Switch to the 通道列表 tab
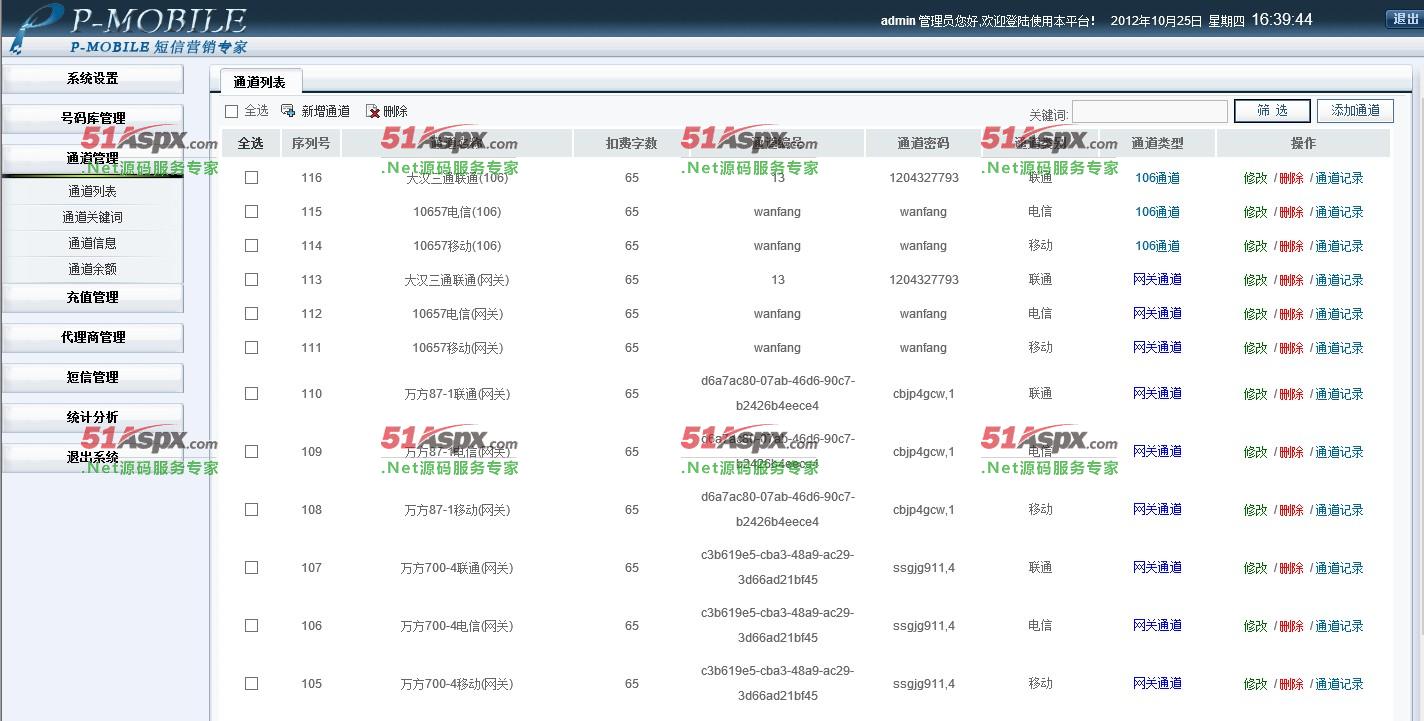Image resolution: width=1424 pixels, height=721 pixels. pos(259,82)
